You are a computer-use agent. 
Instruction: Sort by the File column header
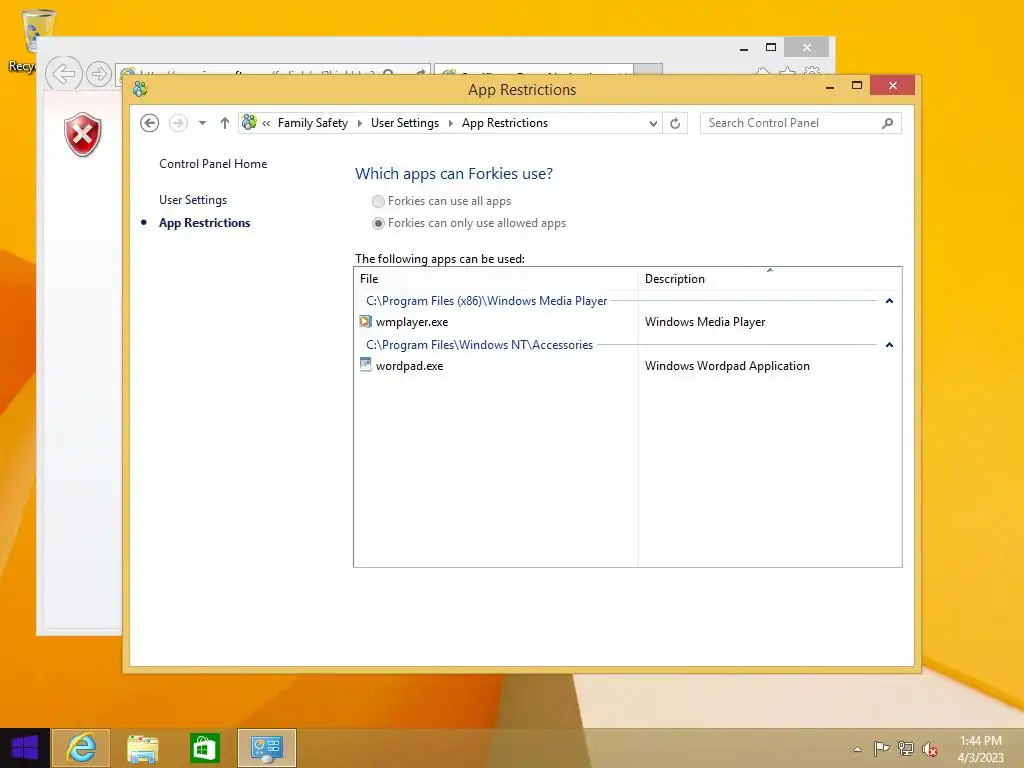496,279
